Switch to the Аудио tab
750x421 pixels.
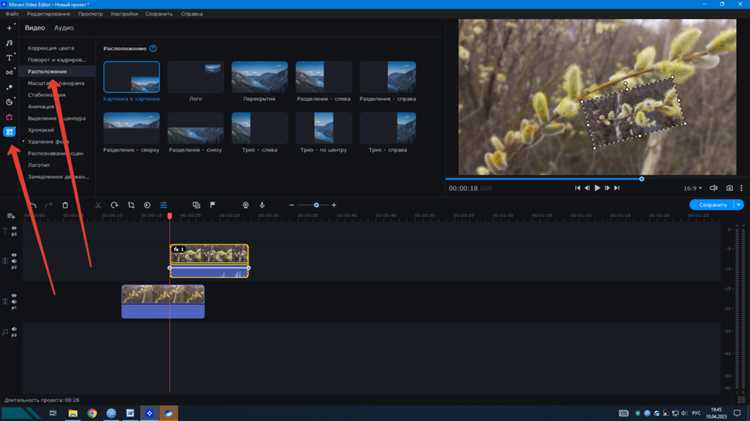[x=64, y=28]
